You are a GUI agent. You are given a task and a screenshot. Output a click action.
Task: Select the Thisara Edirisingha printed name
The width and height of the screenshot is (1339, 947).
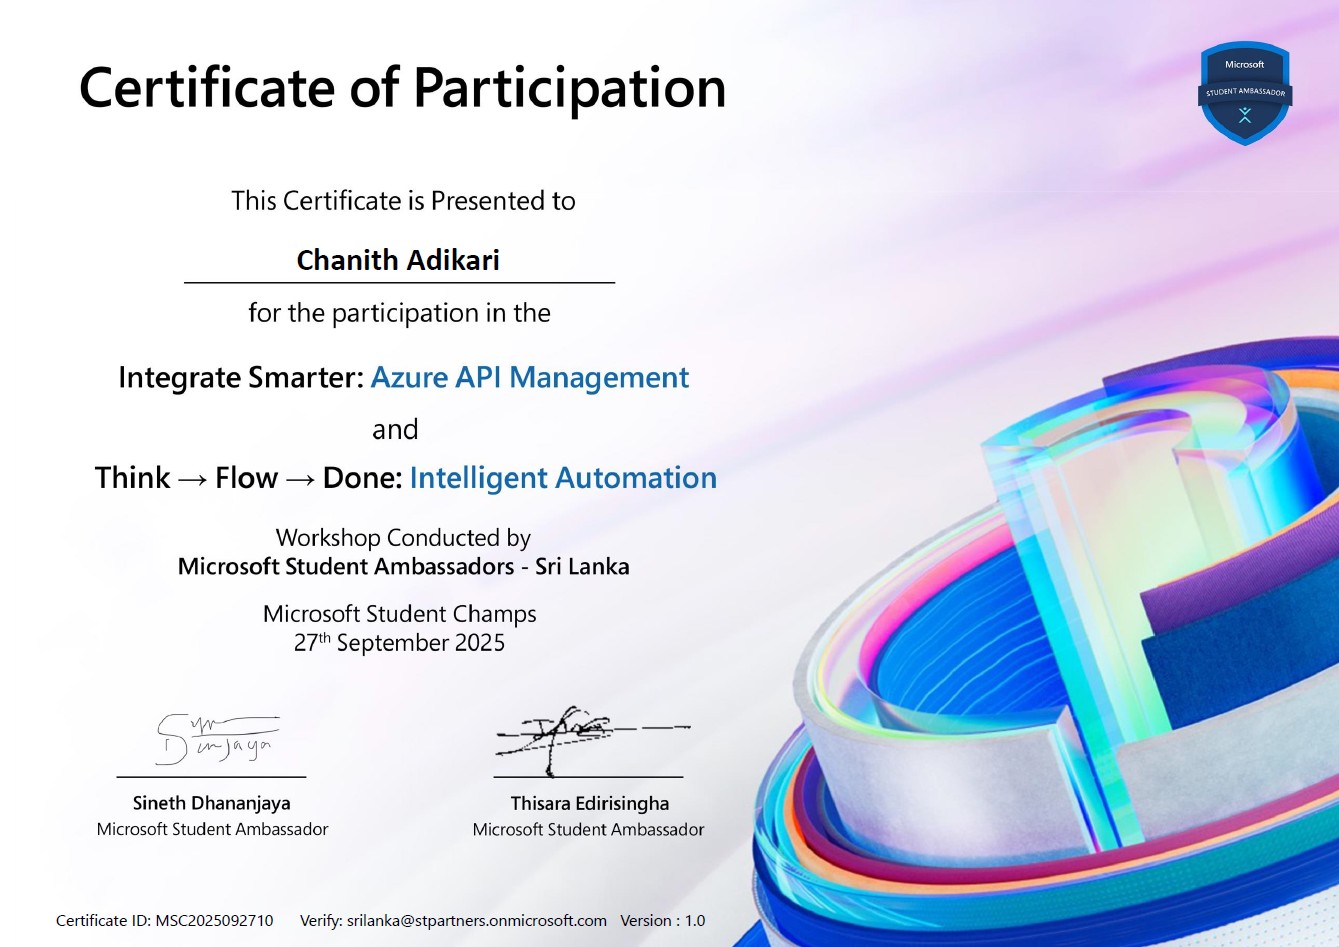tap(589, 803)
